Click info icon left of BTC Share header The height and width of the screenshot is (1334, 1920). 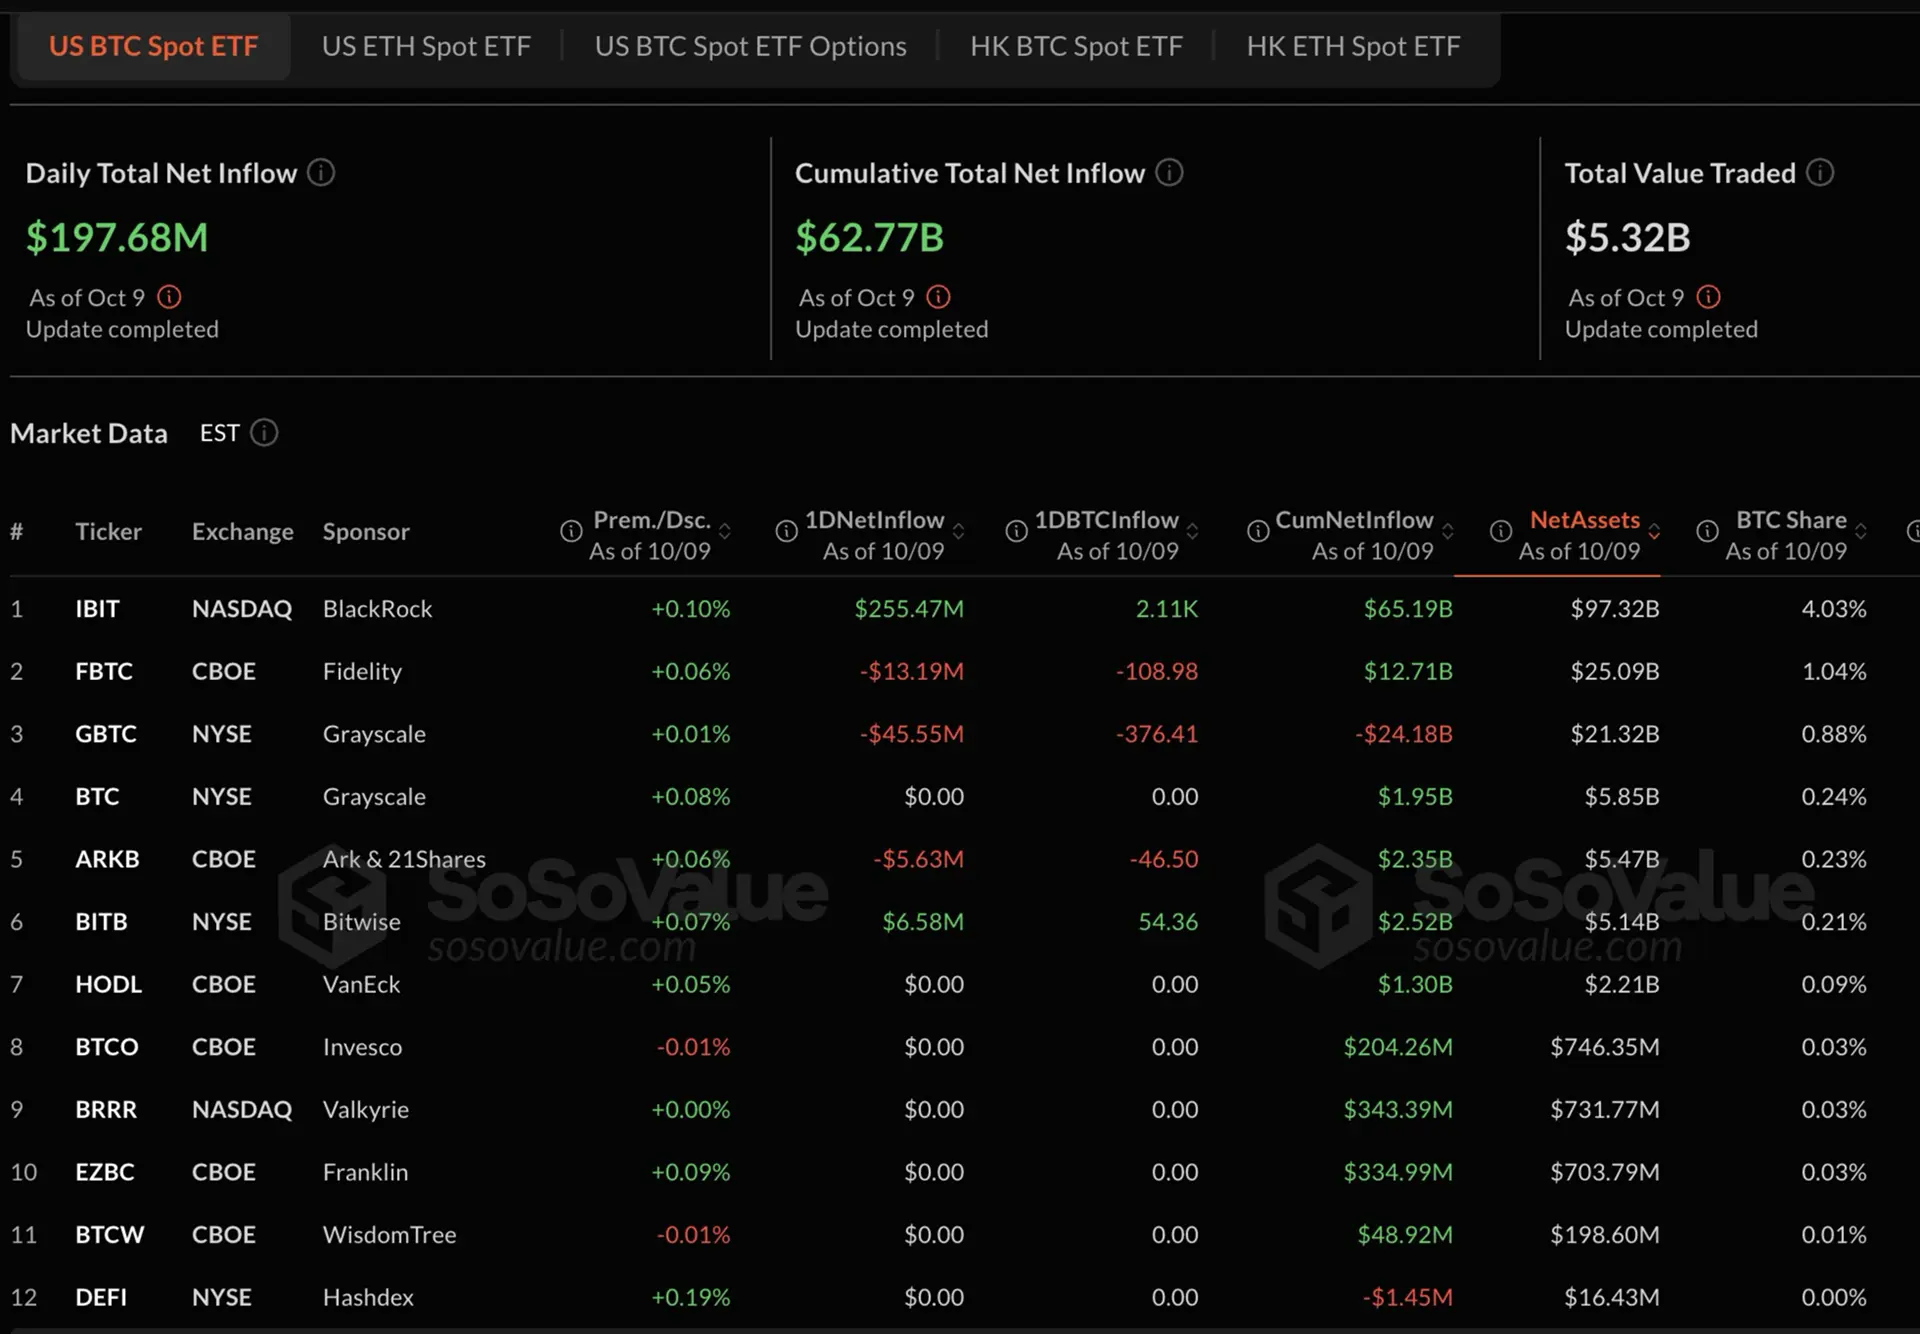click(1708, 531)
